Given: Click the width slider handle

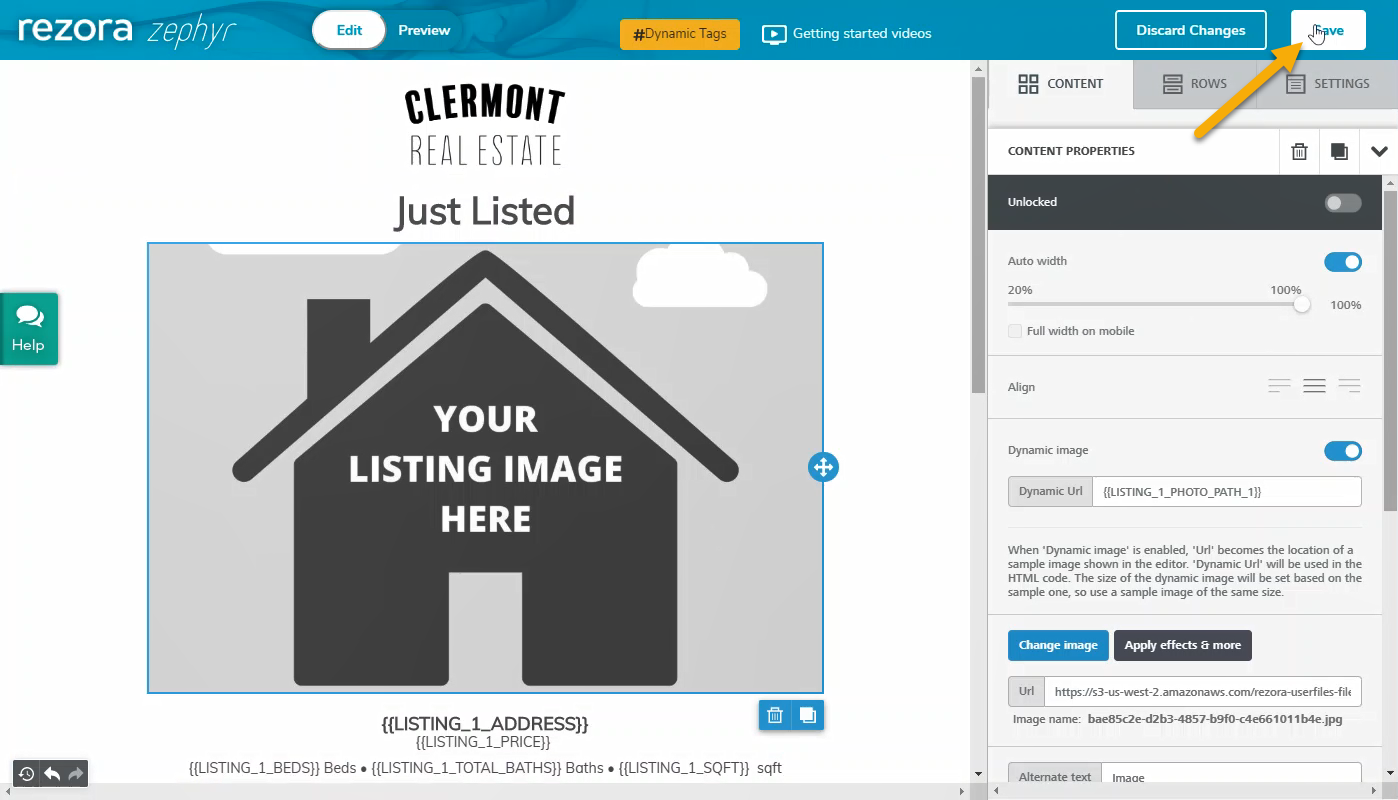Looking at the screenshot, I should pos(1302,304).
